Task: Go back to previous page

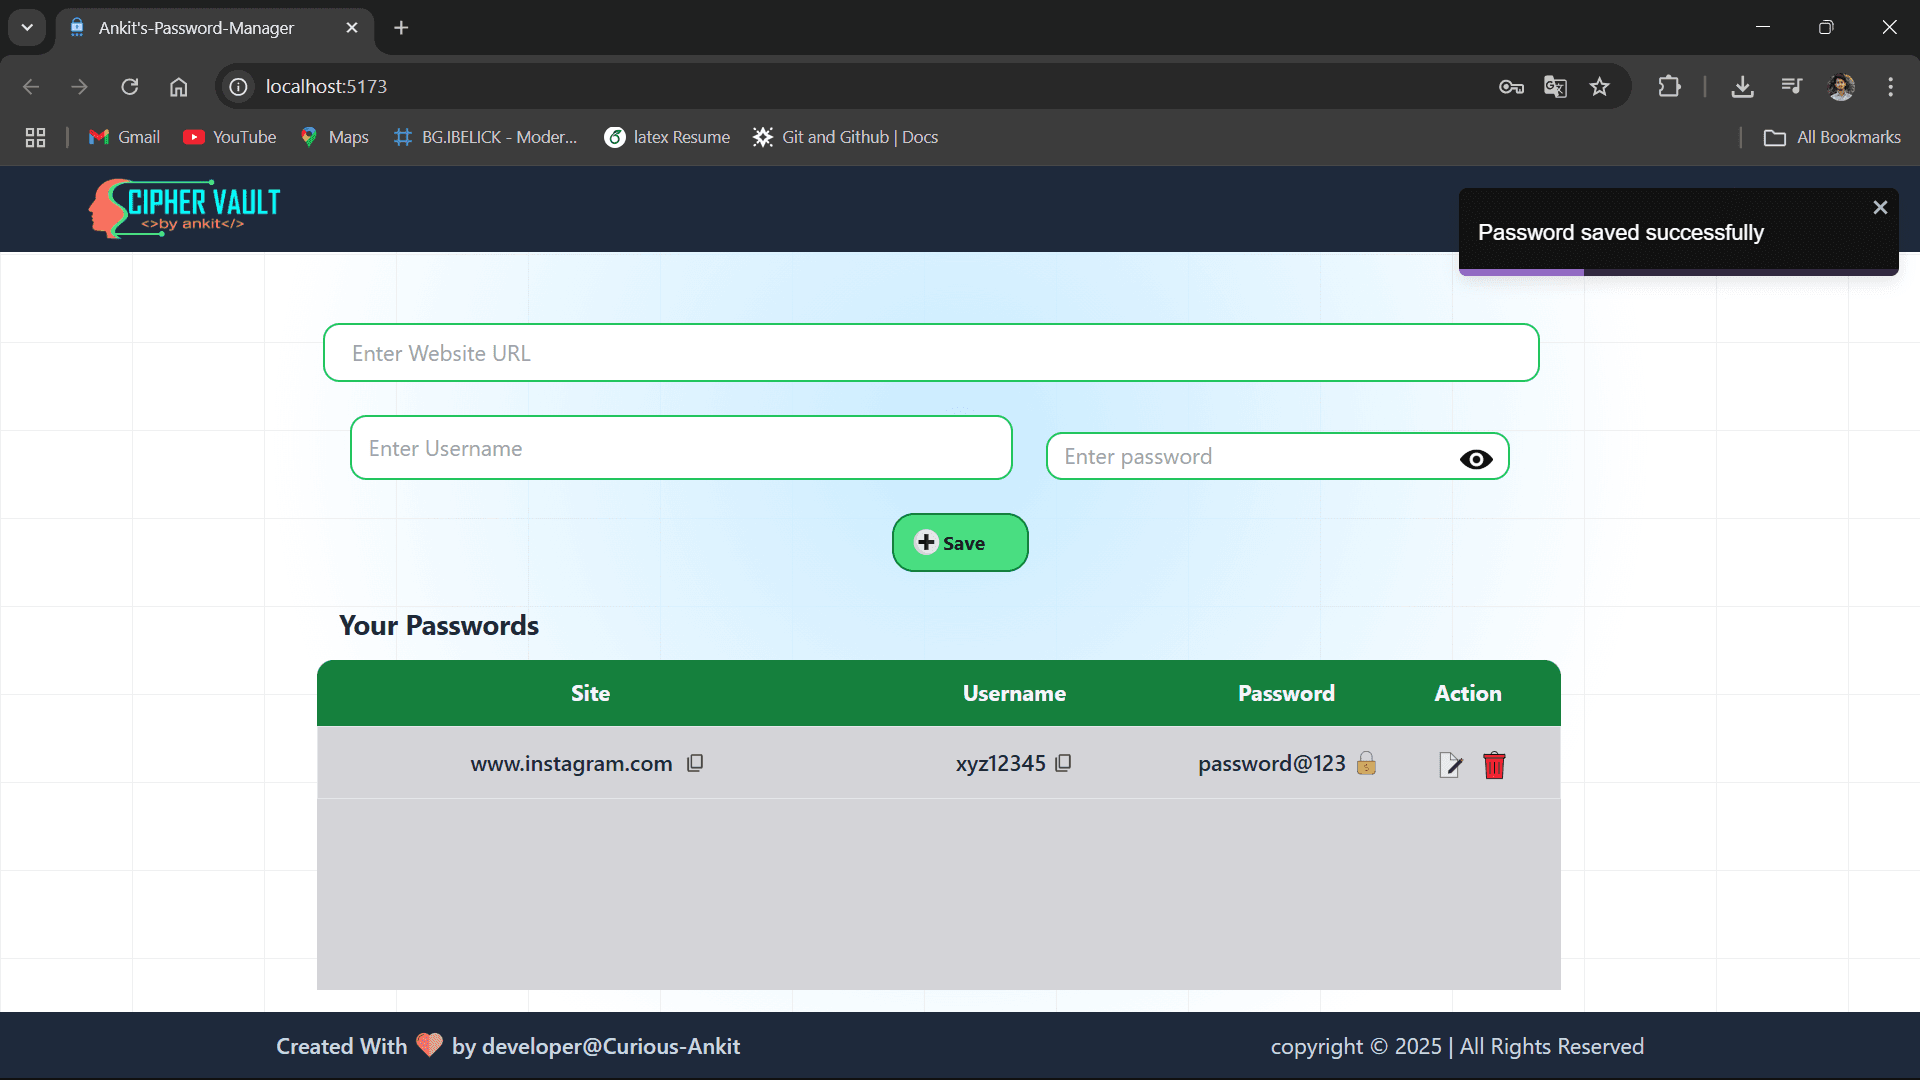Action: pyautogui.click(x=31, y=87)
